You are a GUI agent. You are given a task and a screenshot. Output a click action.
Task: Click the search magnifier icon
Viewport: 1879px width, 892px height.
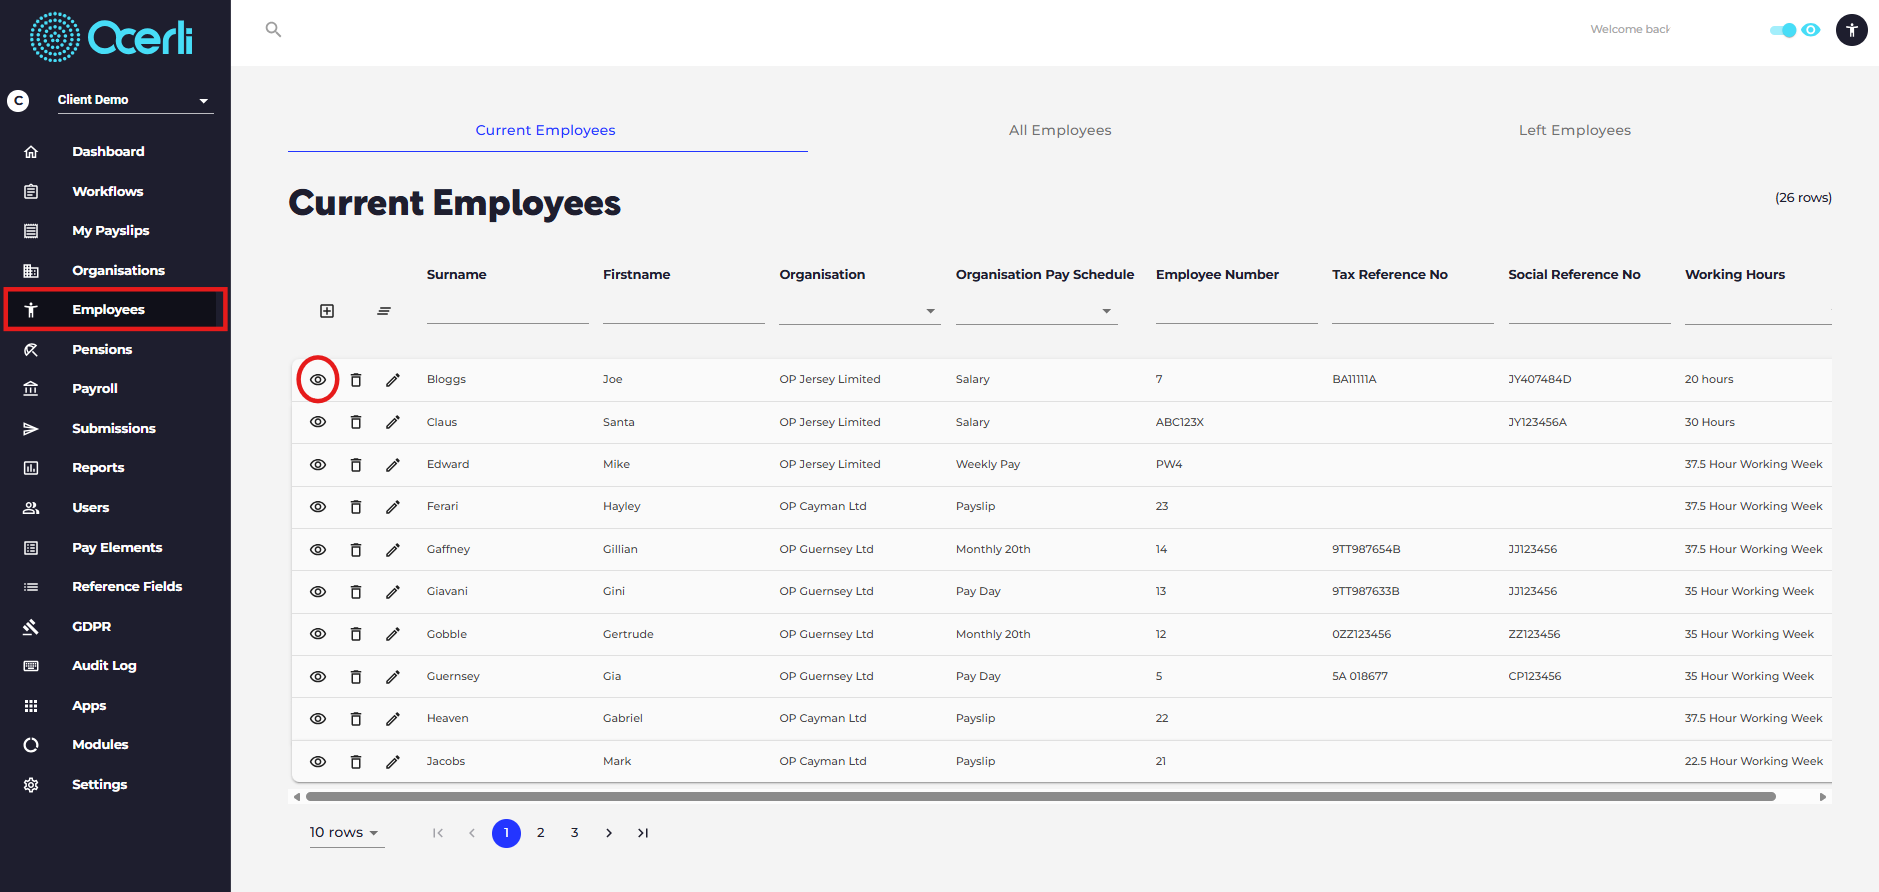273,30
